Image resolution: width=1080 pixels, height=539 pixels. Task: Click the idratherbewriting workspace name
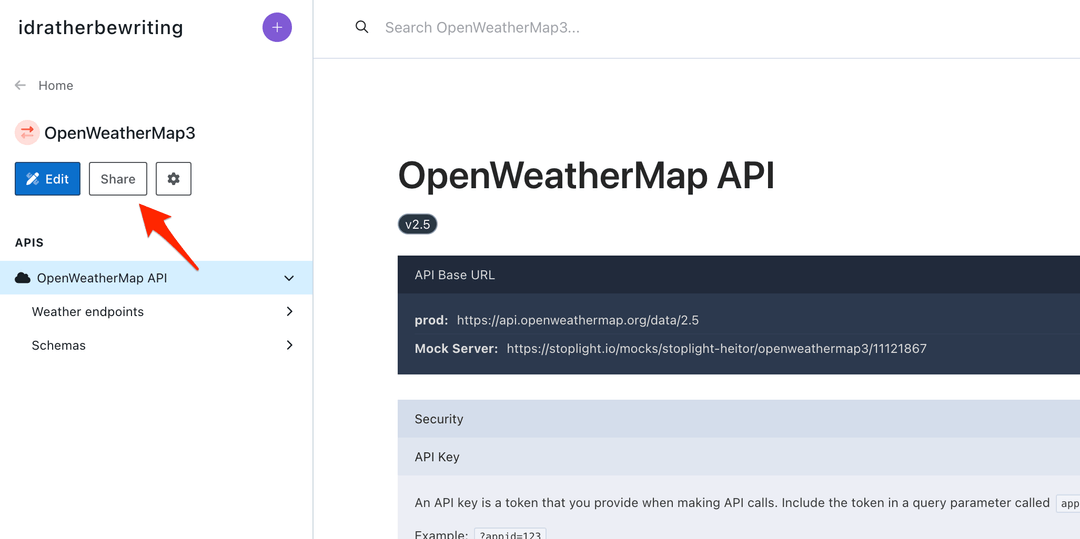tap(101, 28)
